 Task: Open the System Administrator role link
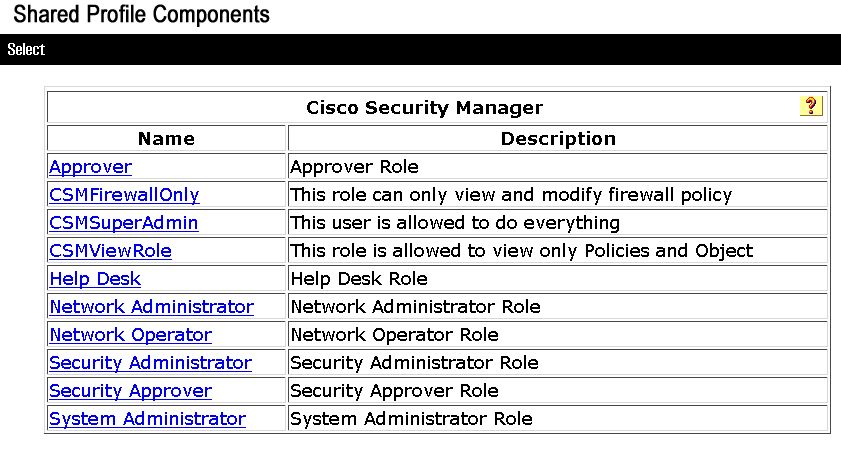click(147, 418)
